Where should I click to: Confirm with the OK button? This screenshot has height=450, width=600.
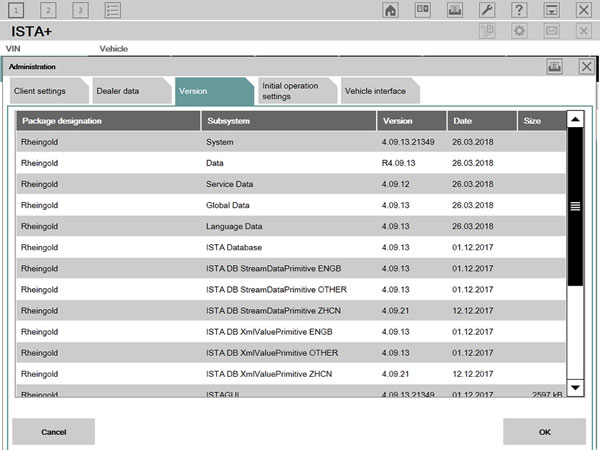click(544, 432)
